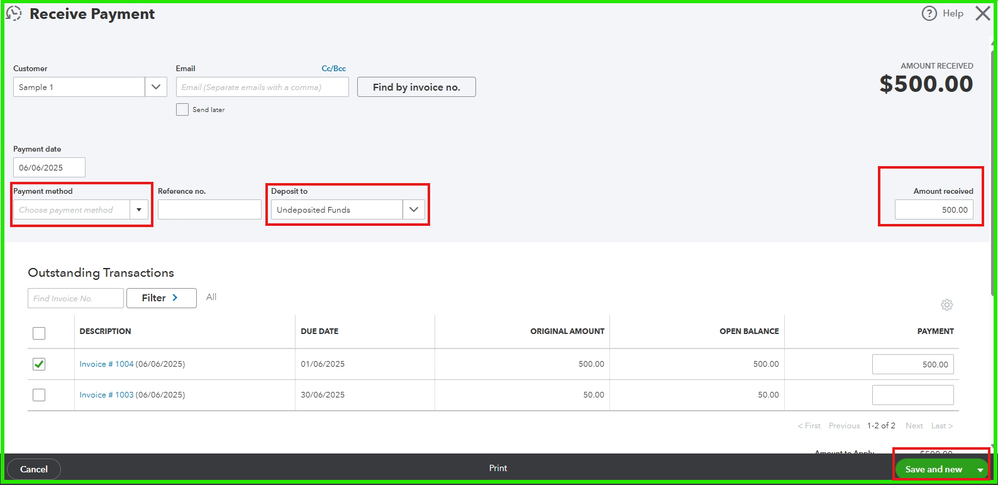
Task: Click the All filter label
Action: [211, 297]
